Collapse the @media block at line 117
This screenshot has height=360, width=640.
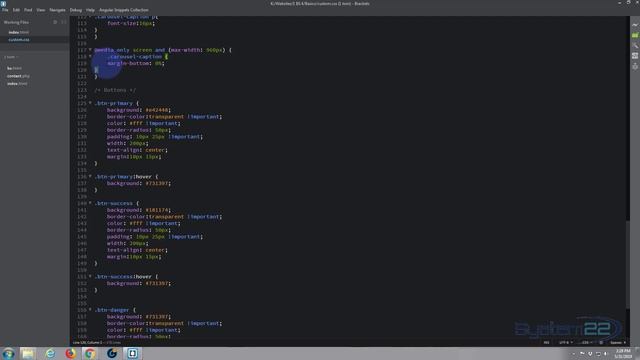click(90, 50)
